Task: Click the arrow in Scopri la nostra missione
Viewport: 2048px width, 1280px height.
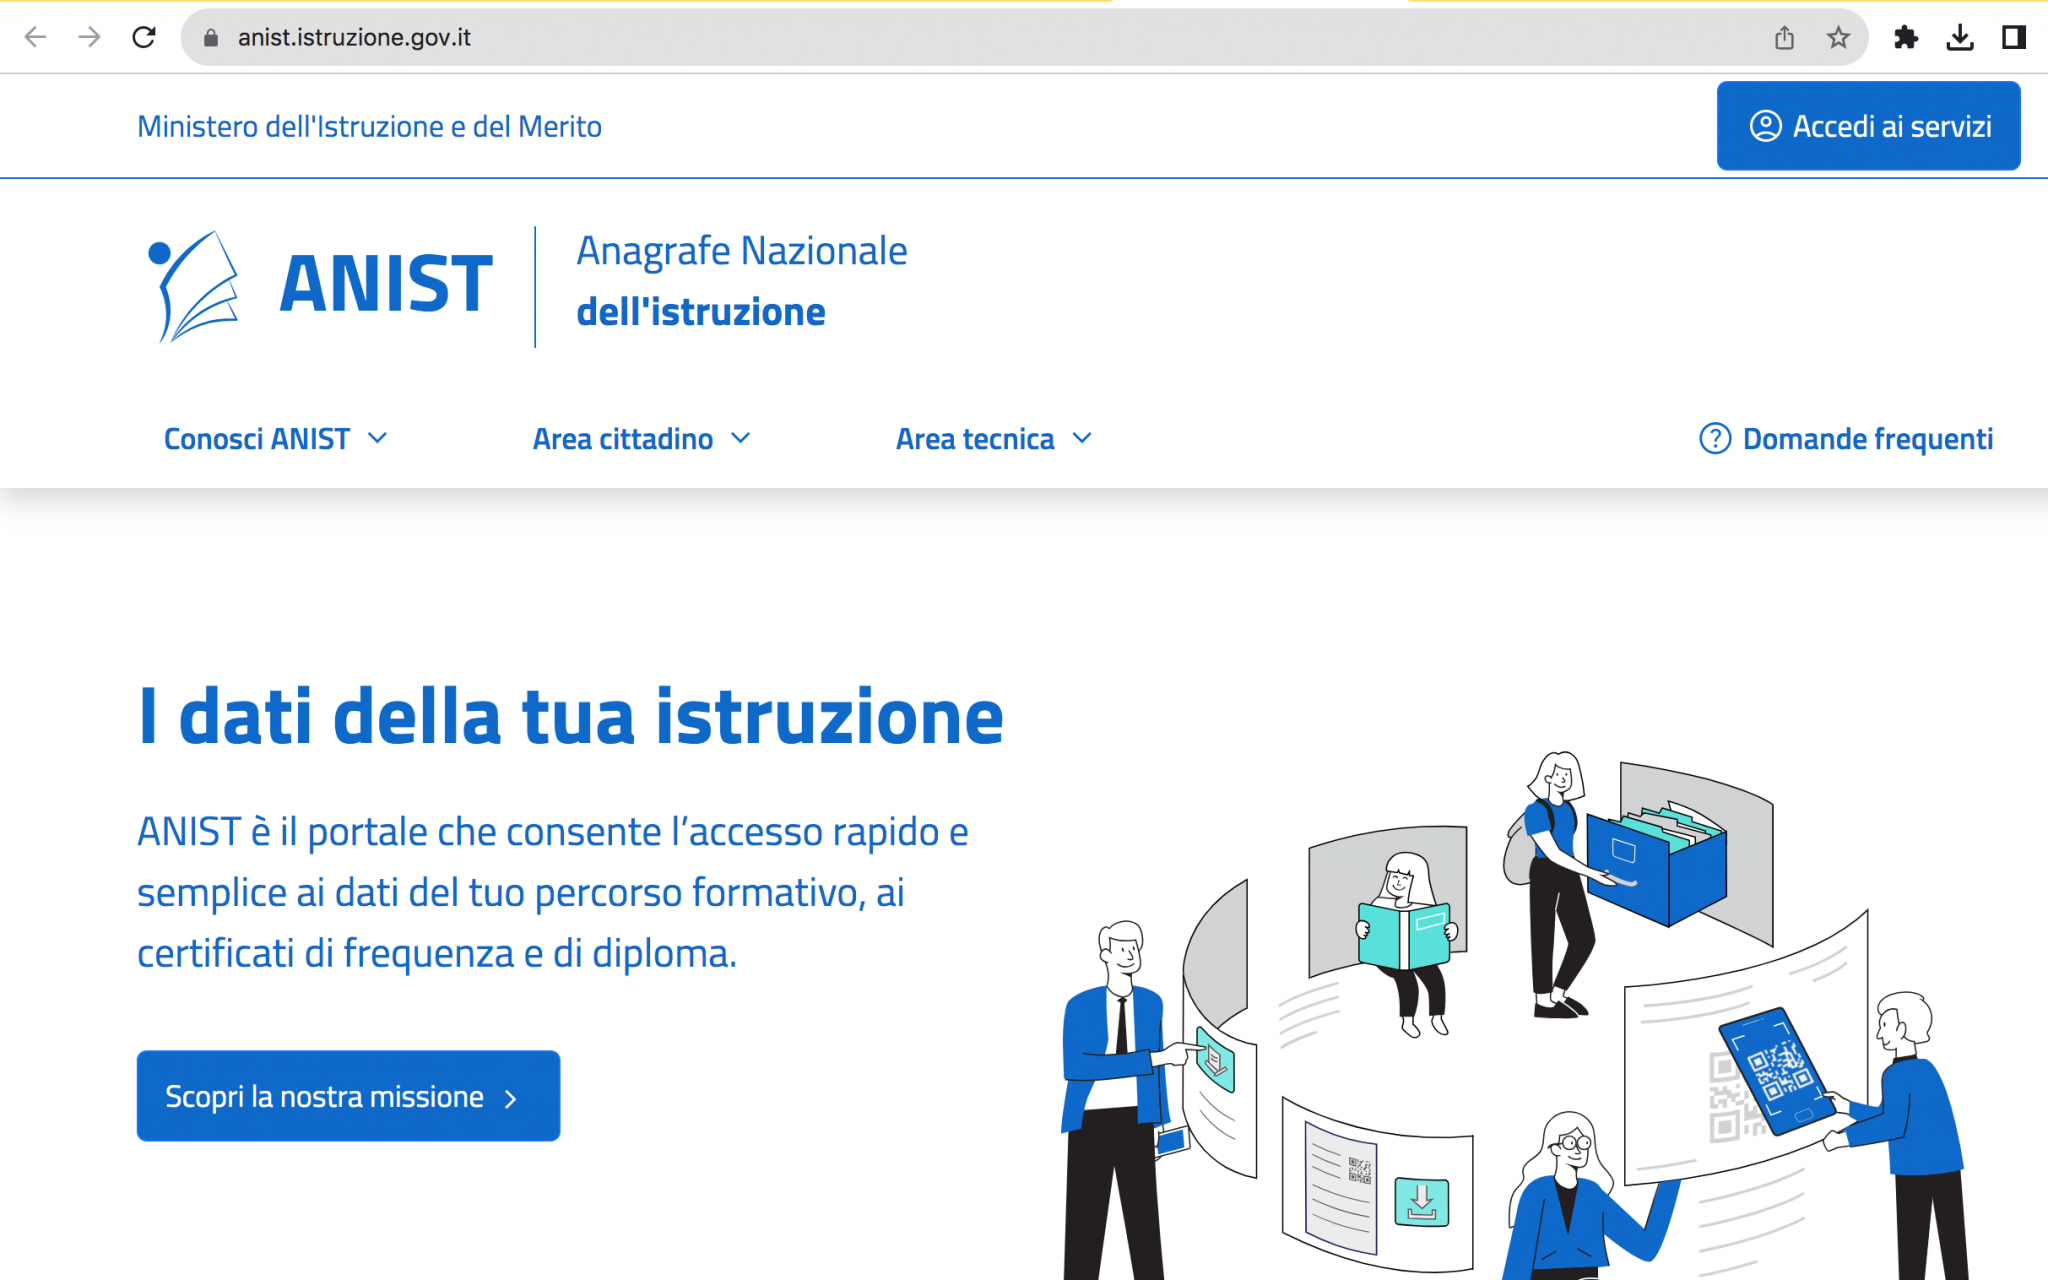Action: click(511, 1099)
